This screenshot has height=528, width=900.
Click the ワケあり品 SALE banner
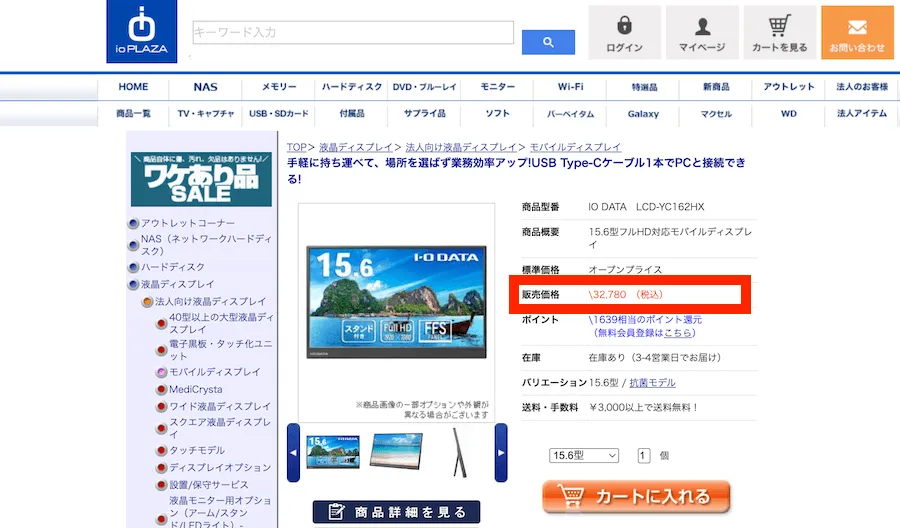[x=201, y=178]
